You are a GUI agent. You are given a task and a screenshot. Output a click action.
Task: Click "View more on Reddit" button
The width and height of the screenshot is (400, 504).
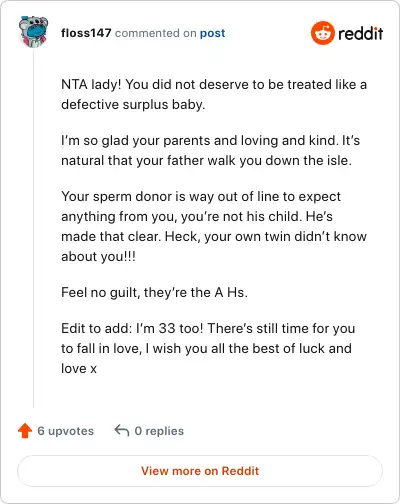click(200, 471)
